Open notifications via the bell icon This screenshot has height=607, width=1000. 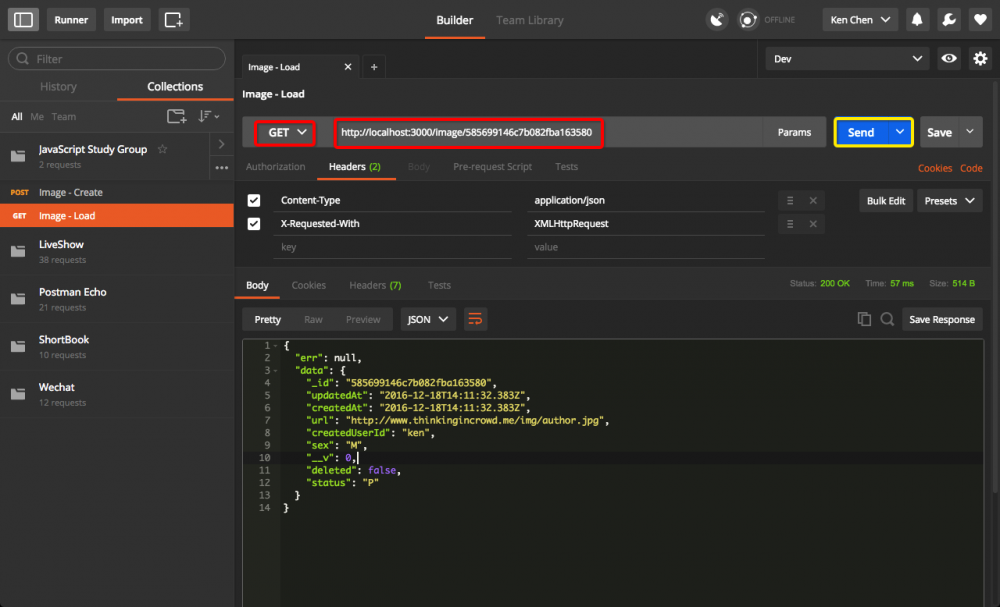coord(917,19)
